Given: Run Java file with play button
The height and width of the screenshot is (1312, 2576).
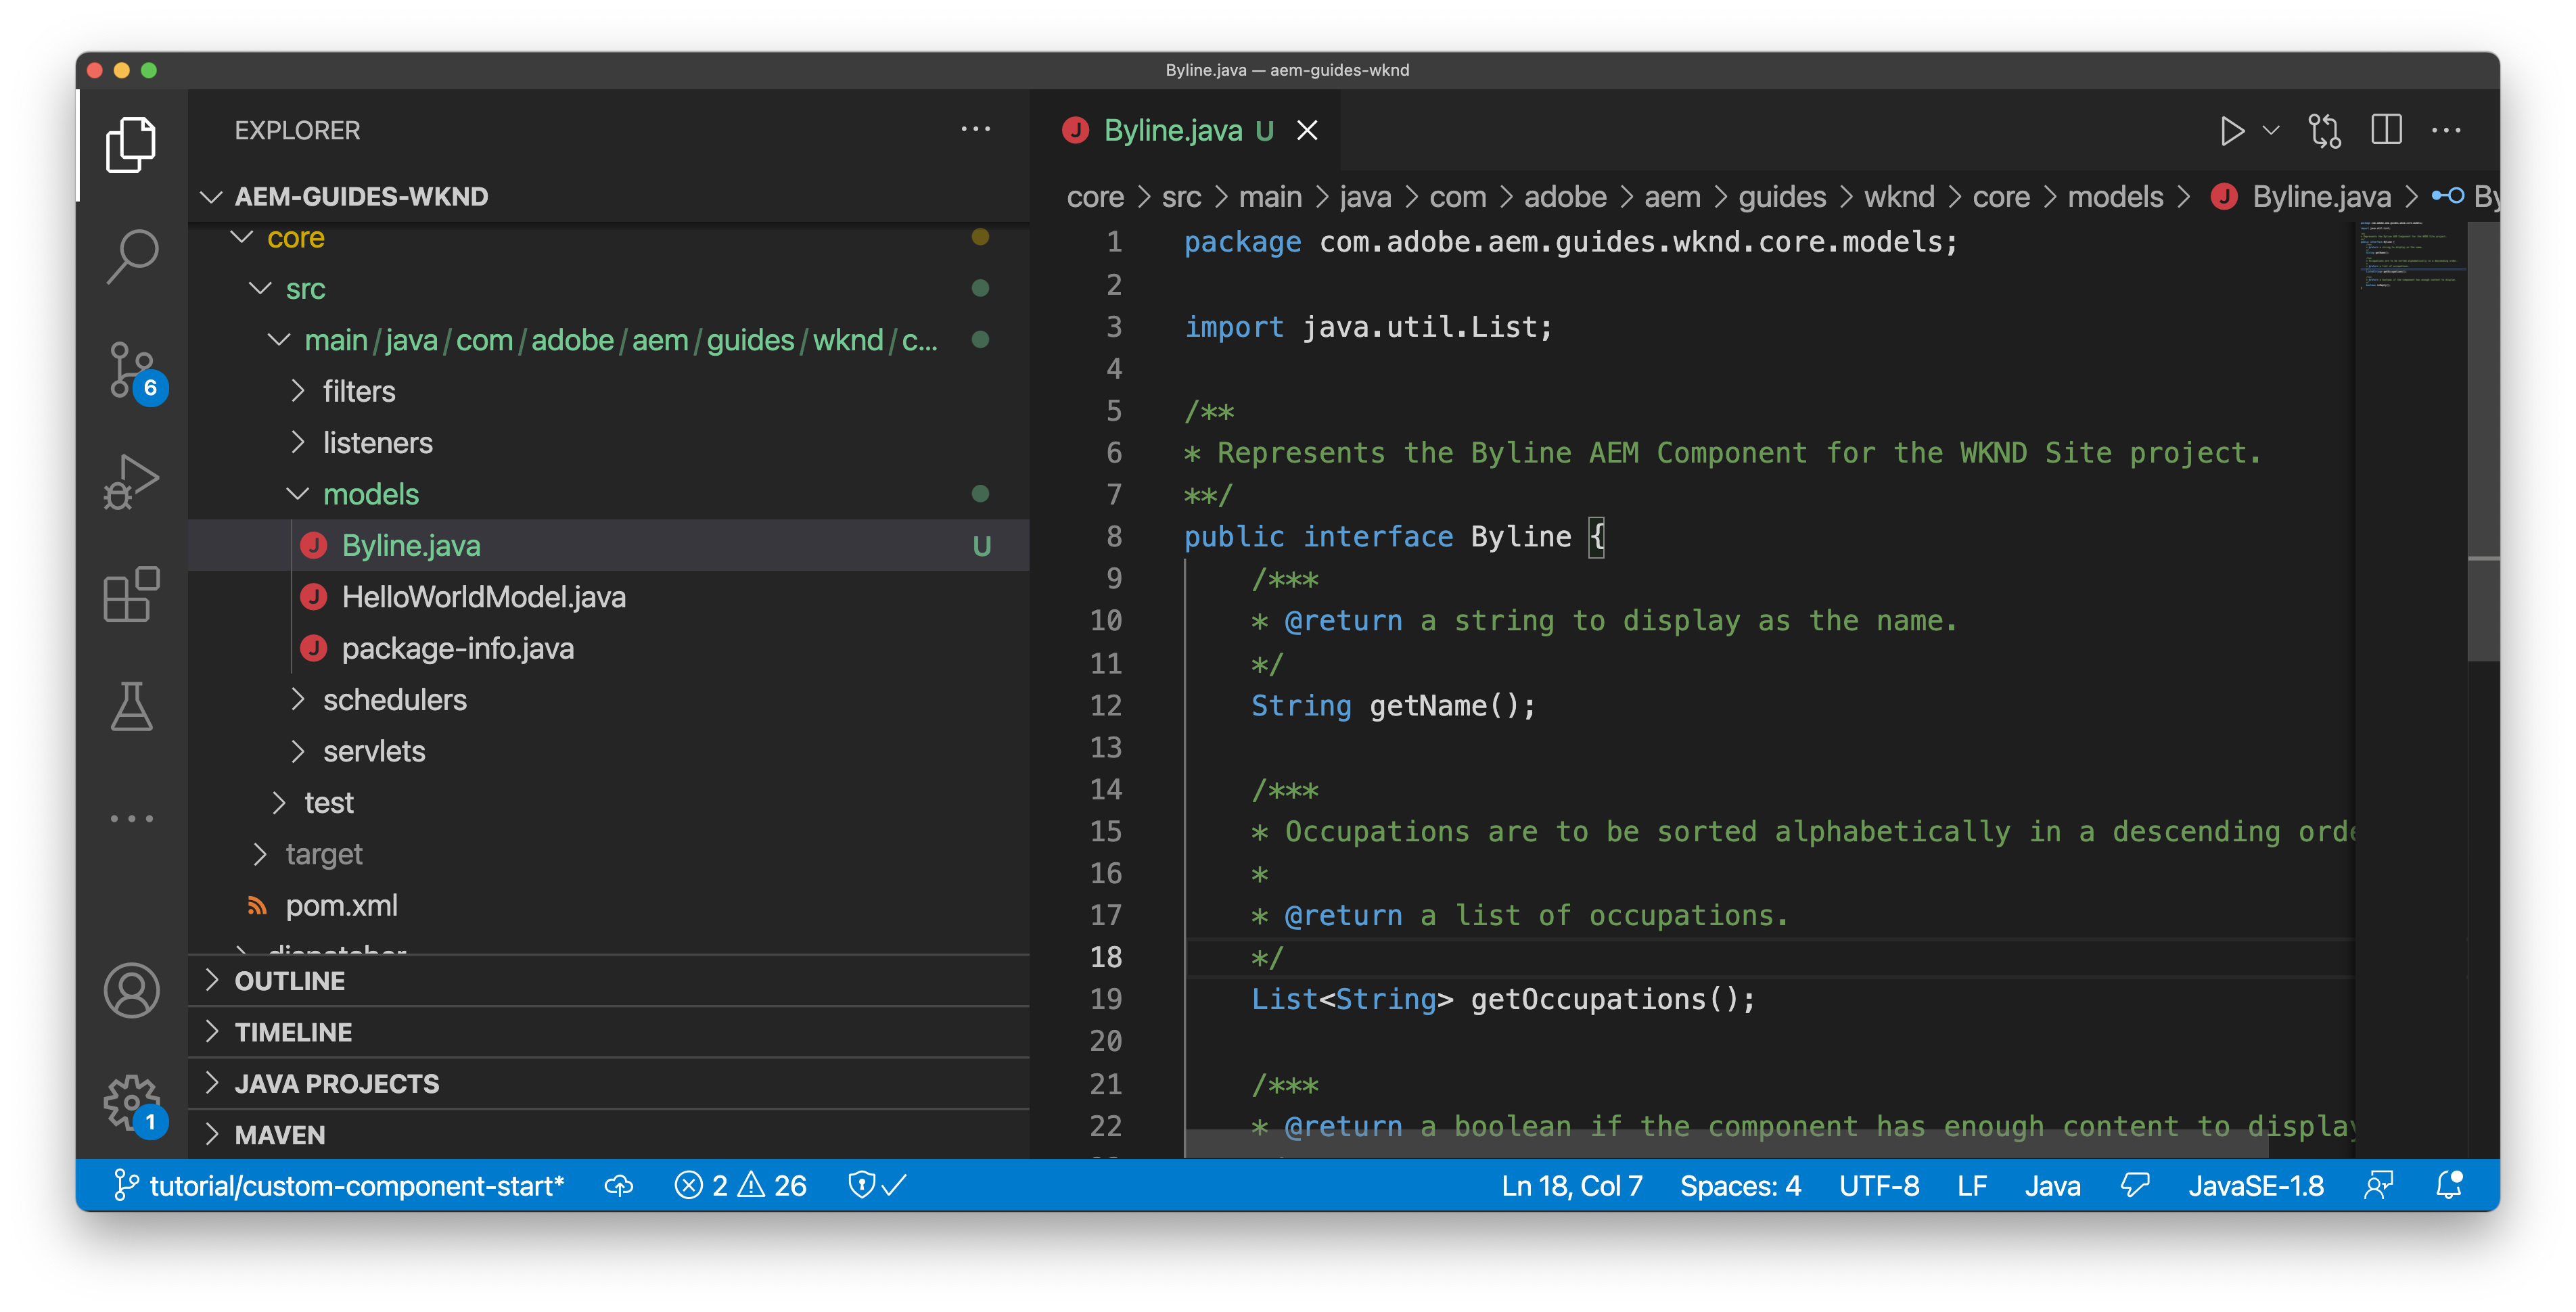Looking at the screenshot, I should click(x=2231, y=131).
